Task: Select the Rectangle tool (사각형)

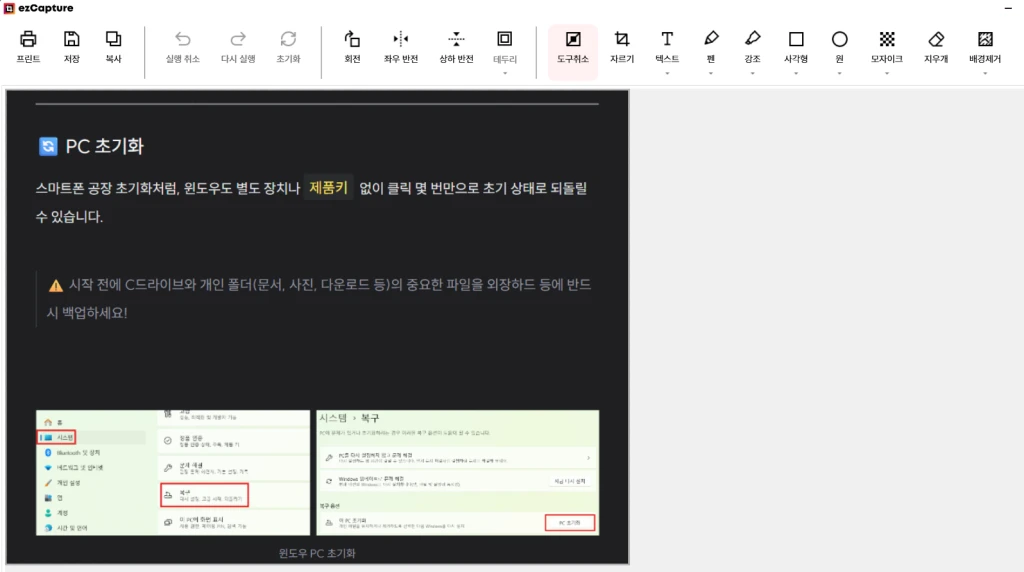Action: pyautogui.click(x=795, y=47)
